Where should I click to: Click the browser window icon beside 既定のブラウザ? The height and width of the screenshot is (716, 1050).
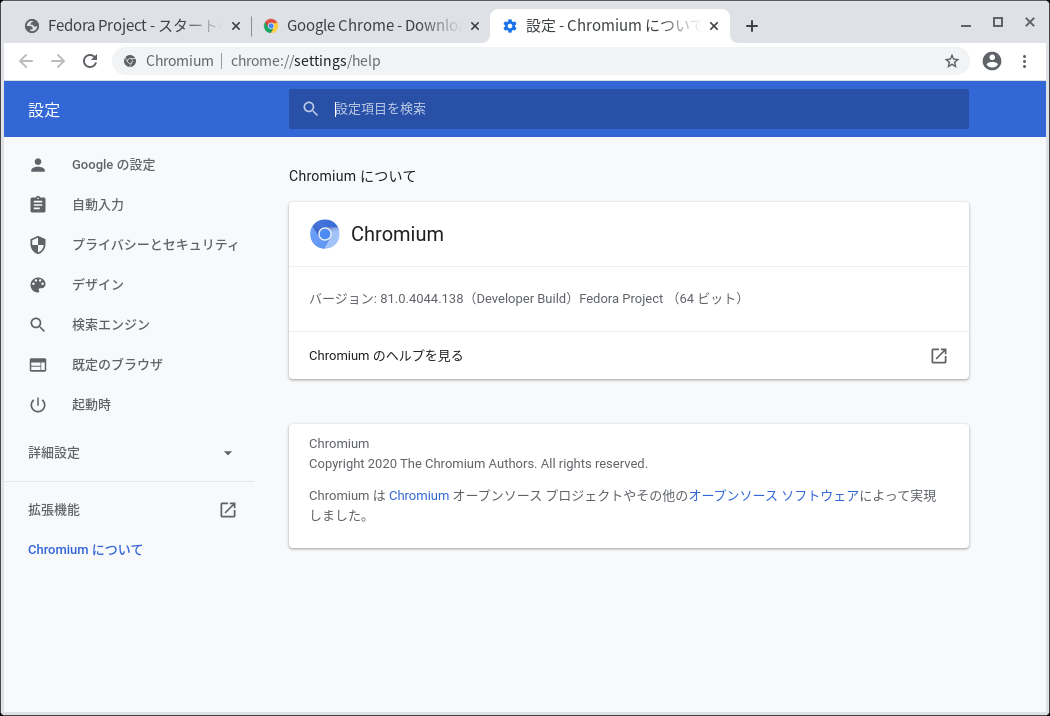coord(38,365)
